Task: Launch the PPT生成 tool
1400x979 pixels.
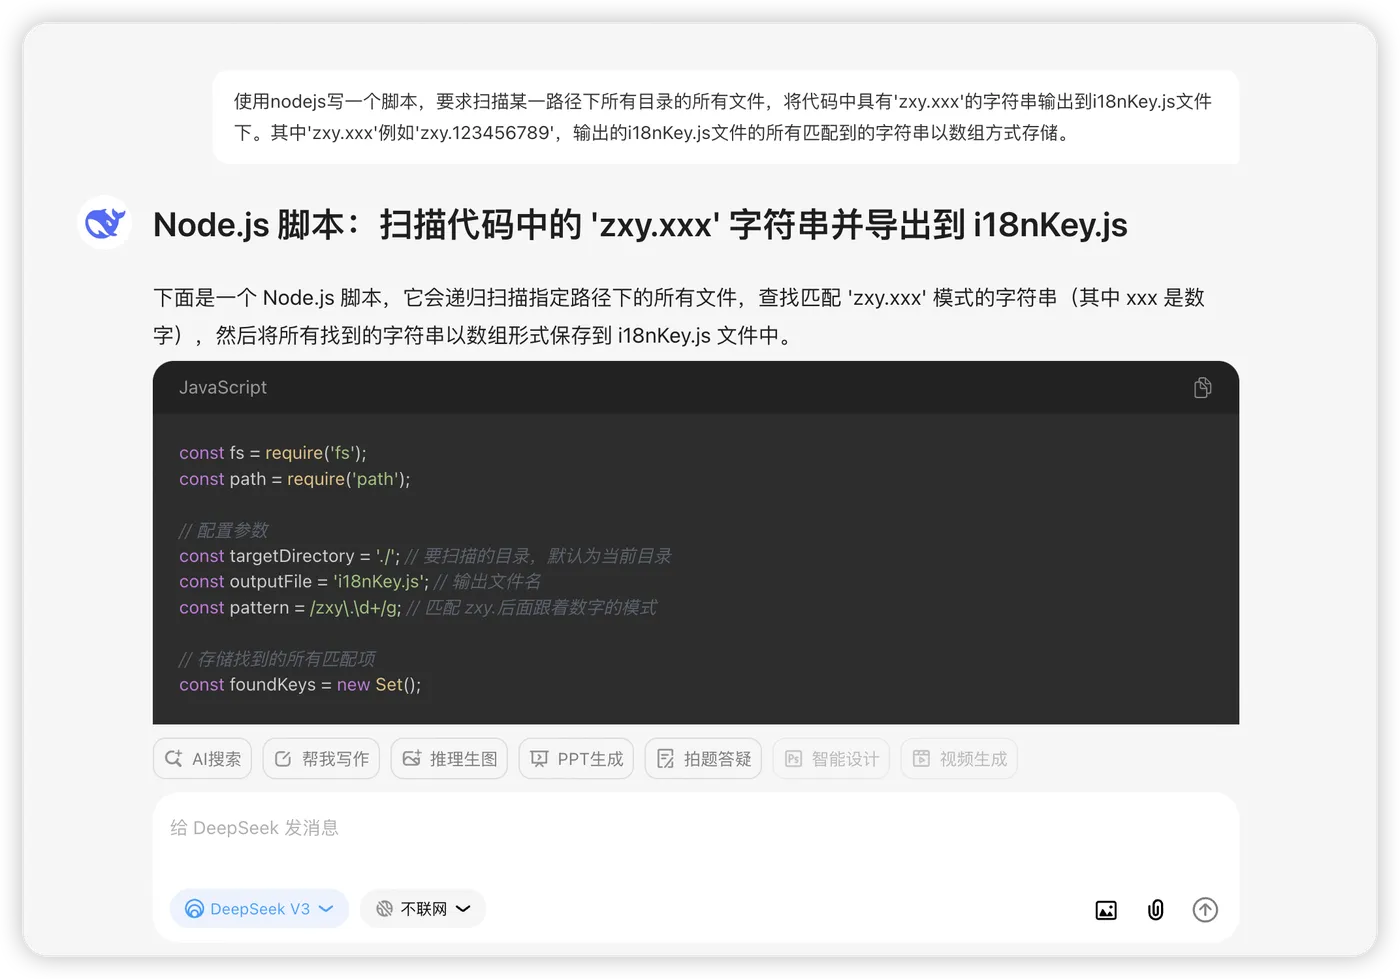Action: click(x=576, y=759)
